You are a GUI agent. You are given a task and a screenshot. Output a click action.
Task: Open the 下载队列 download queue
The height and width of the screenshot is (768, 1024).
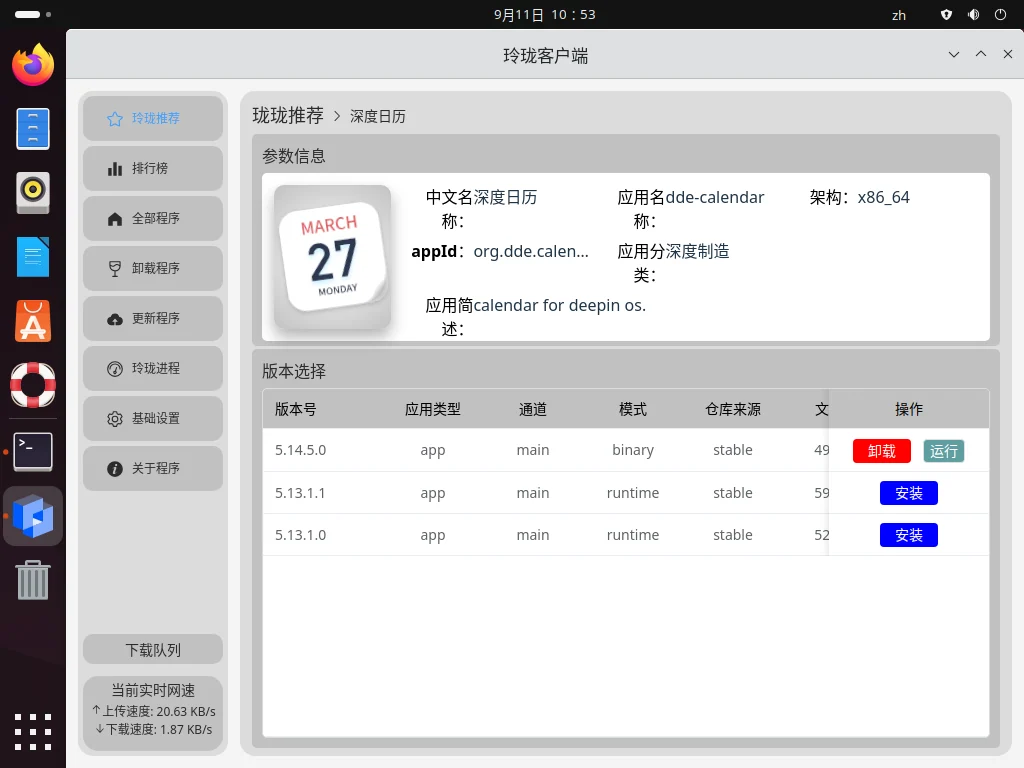point(153,650)
